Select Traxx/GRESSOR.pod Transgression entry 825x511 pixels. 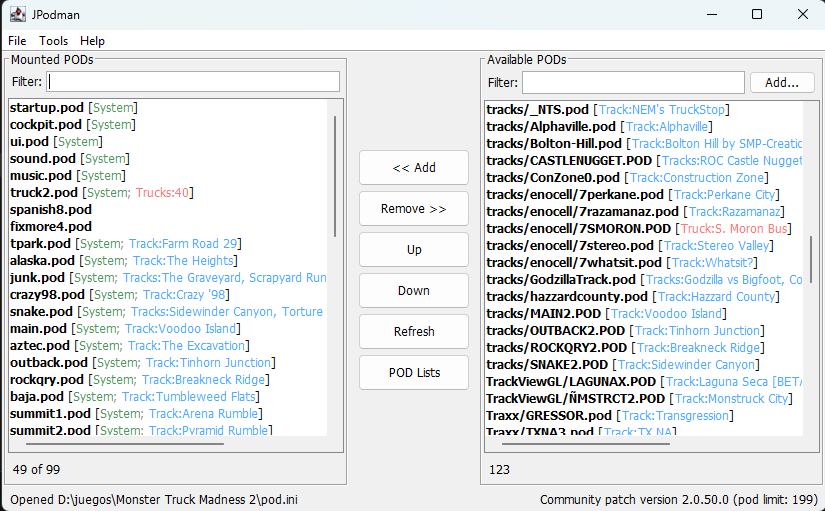pos(644,416)
